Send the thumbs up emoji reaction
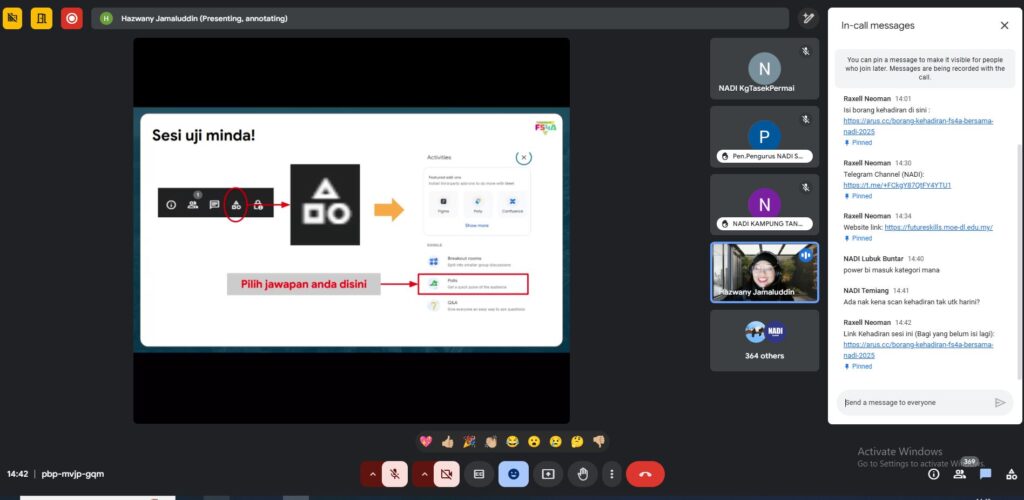 tap(447, 441)
